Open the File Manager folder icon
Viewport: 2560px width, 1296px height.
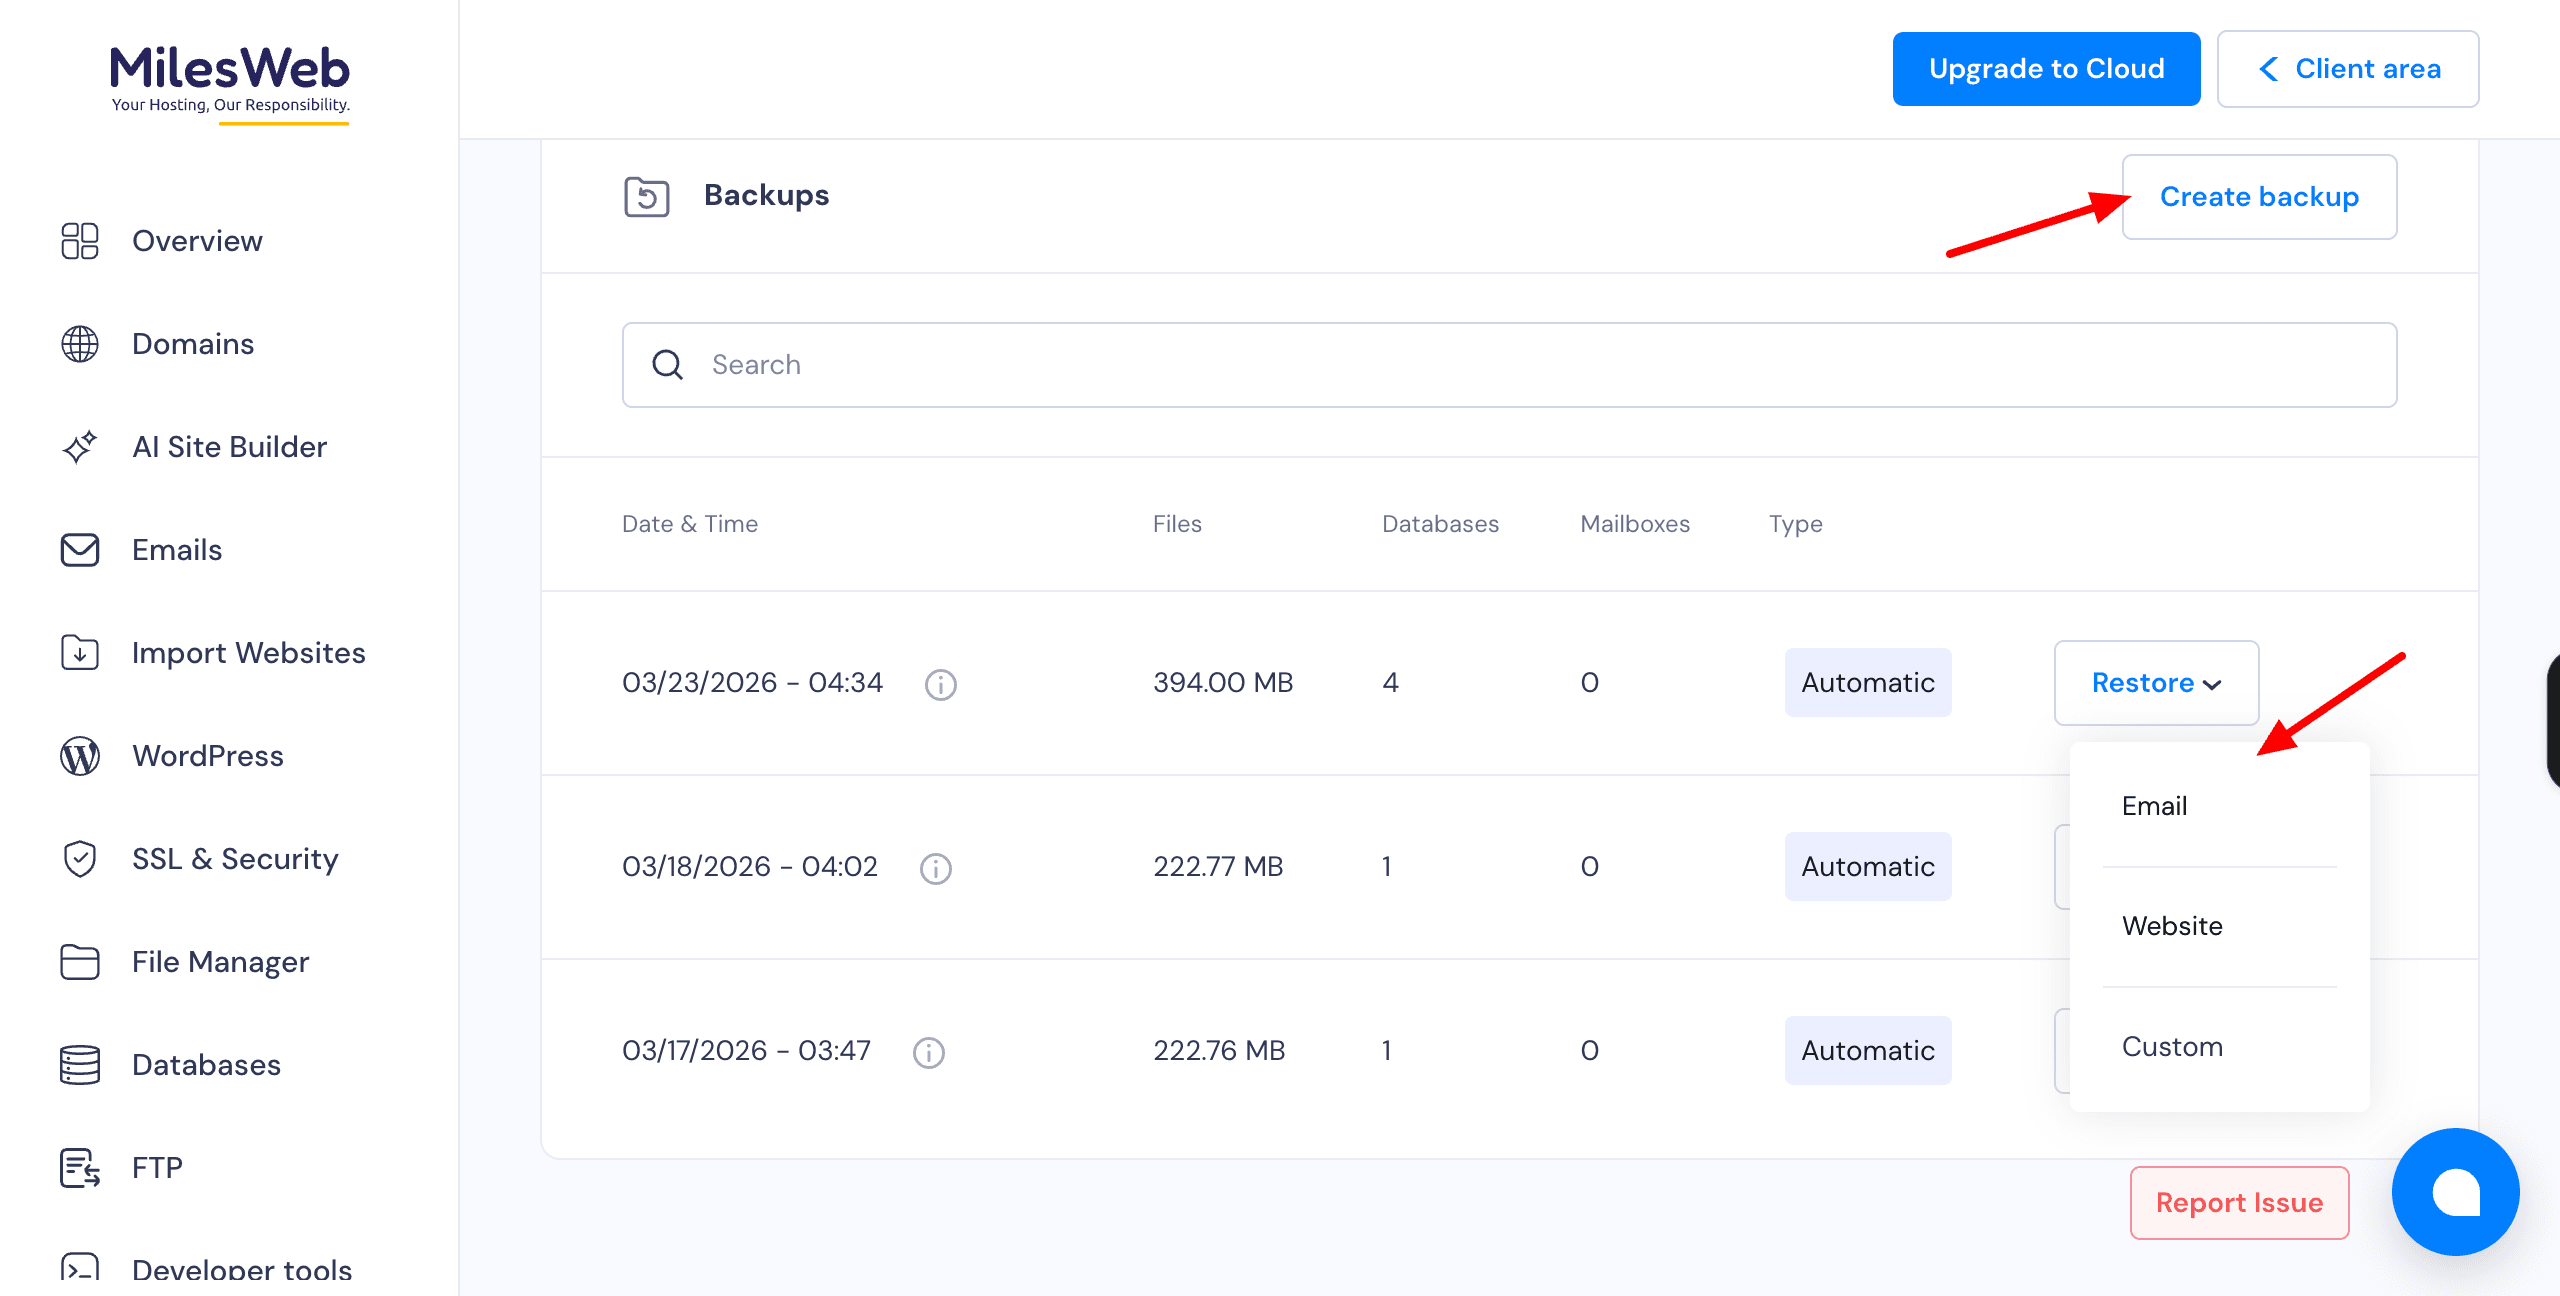[x=80, y=962]
